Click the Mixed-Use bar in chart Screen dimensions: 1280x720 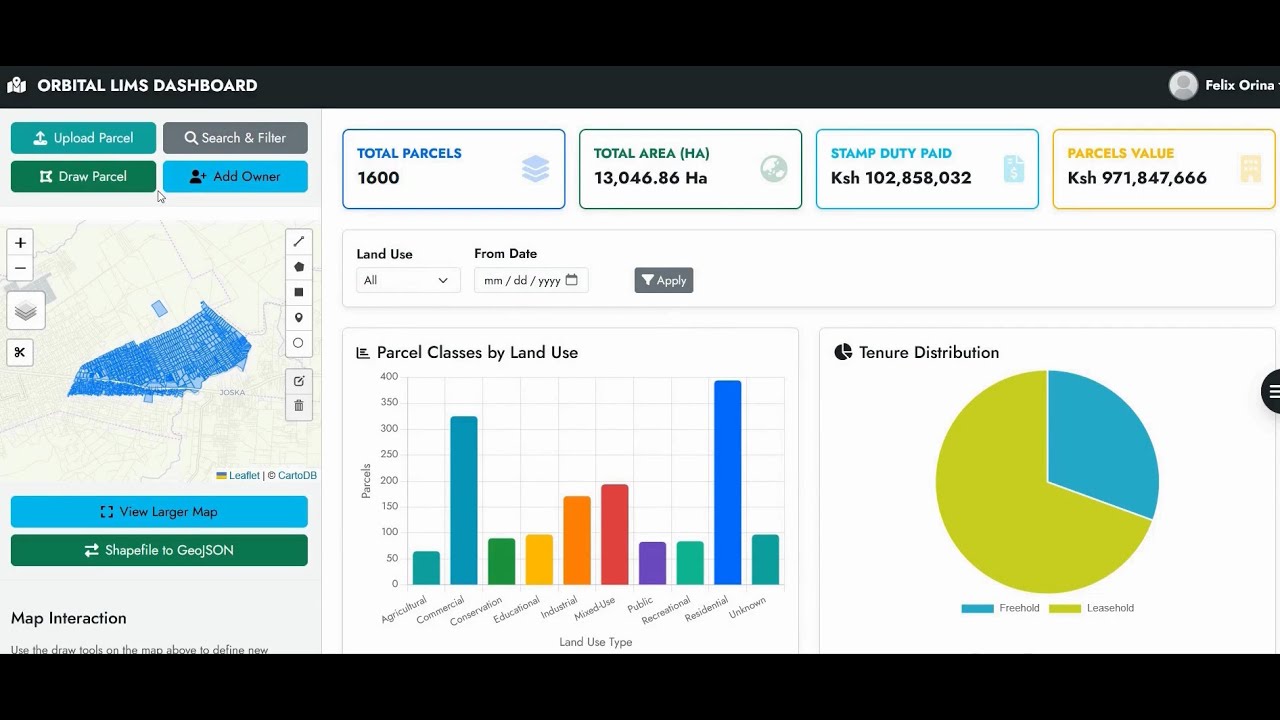pyautogui.click(x=615, y=534)
